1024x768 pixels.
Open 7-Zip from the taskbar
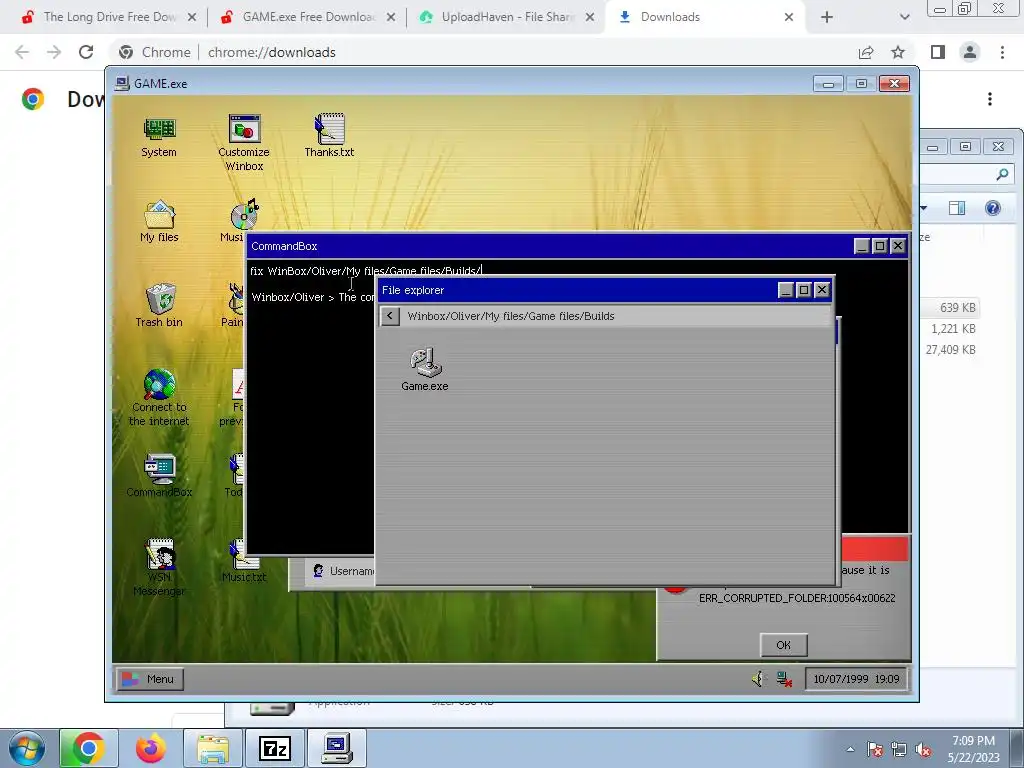(275, 748)
